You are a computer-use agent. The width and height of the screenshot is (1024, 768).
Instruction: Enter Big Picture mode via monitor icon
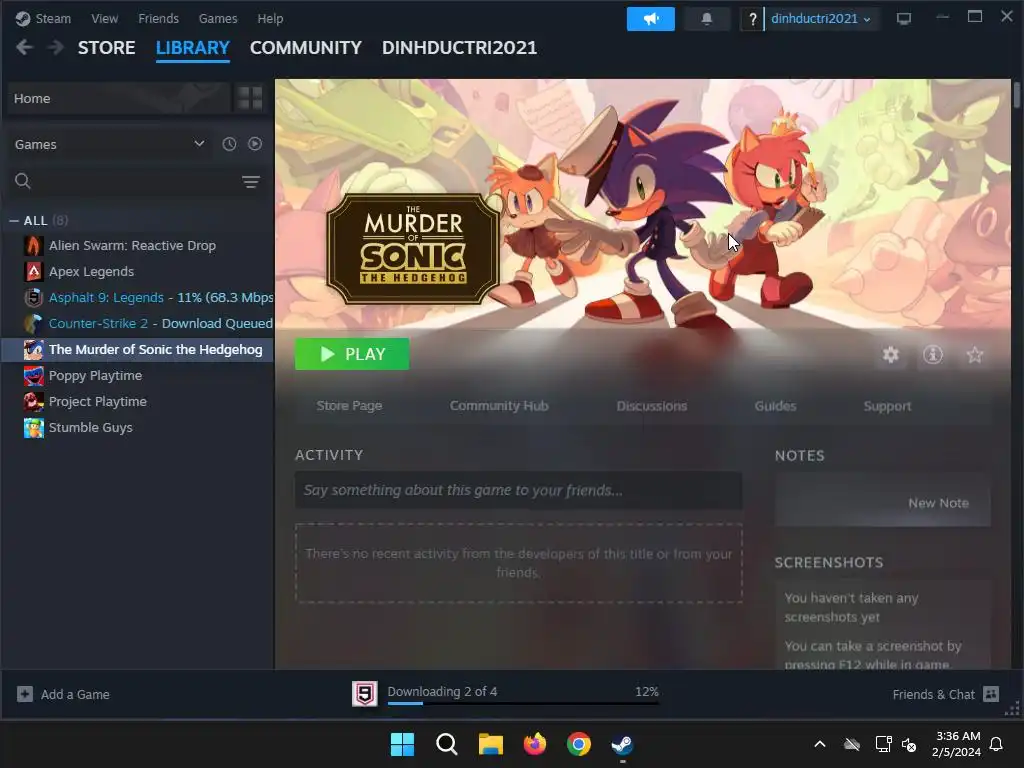pyautogui.click(x=904, y=19)
